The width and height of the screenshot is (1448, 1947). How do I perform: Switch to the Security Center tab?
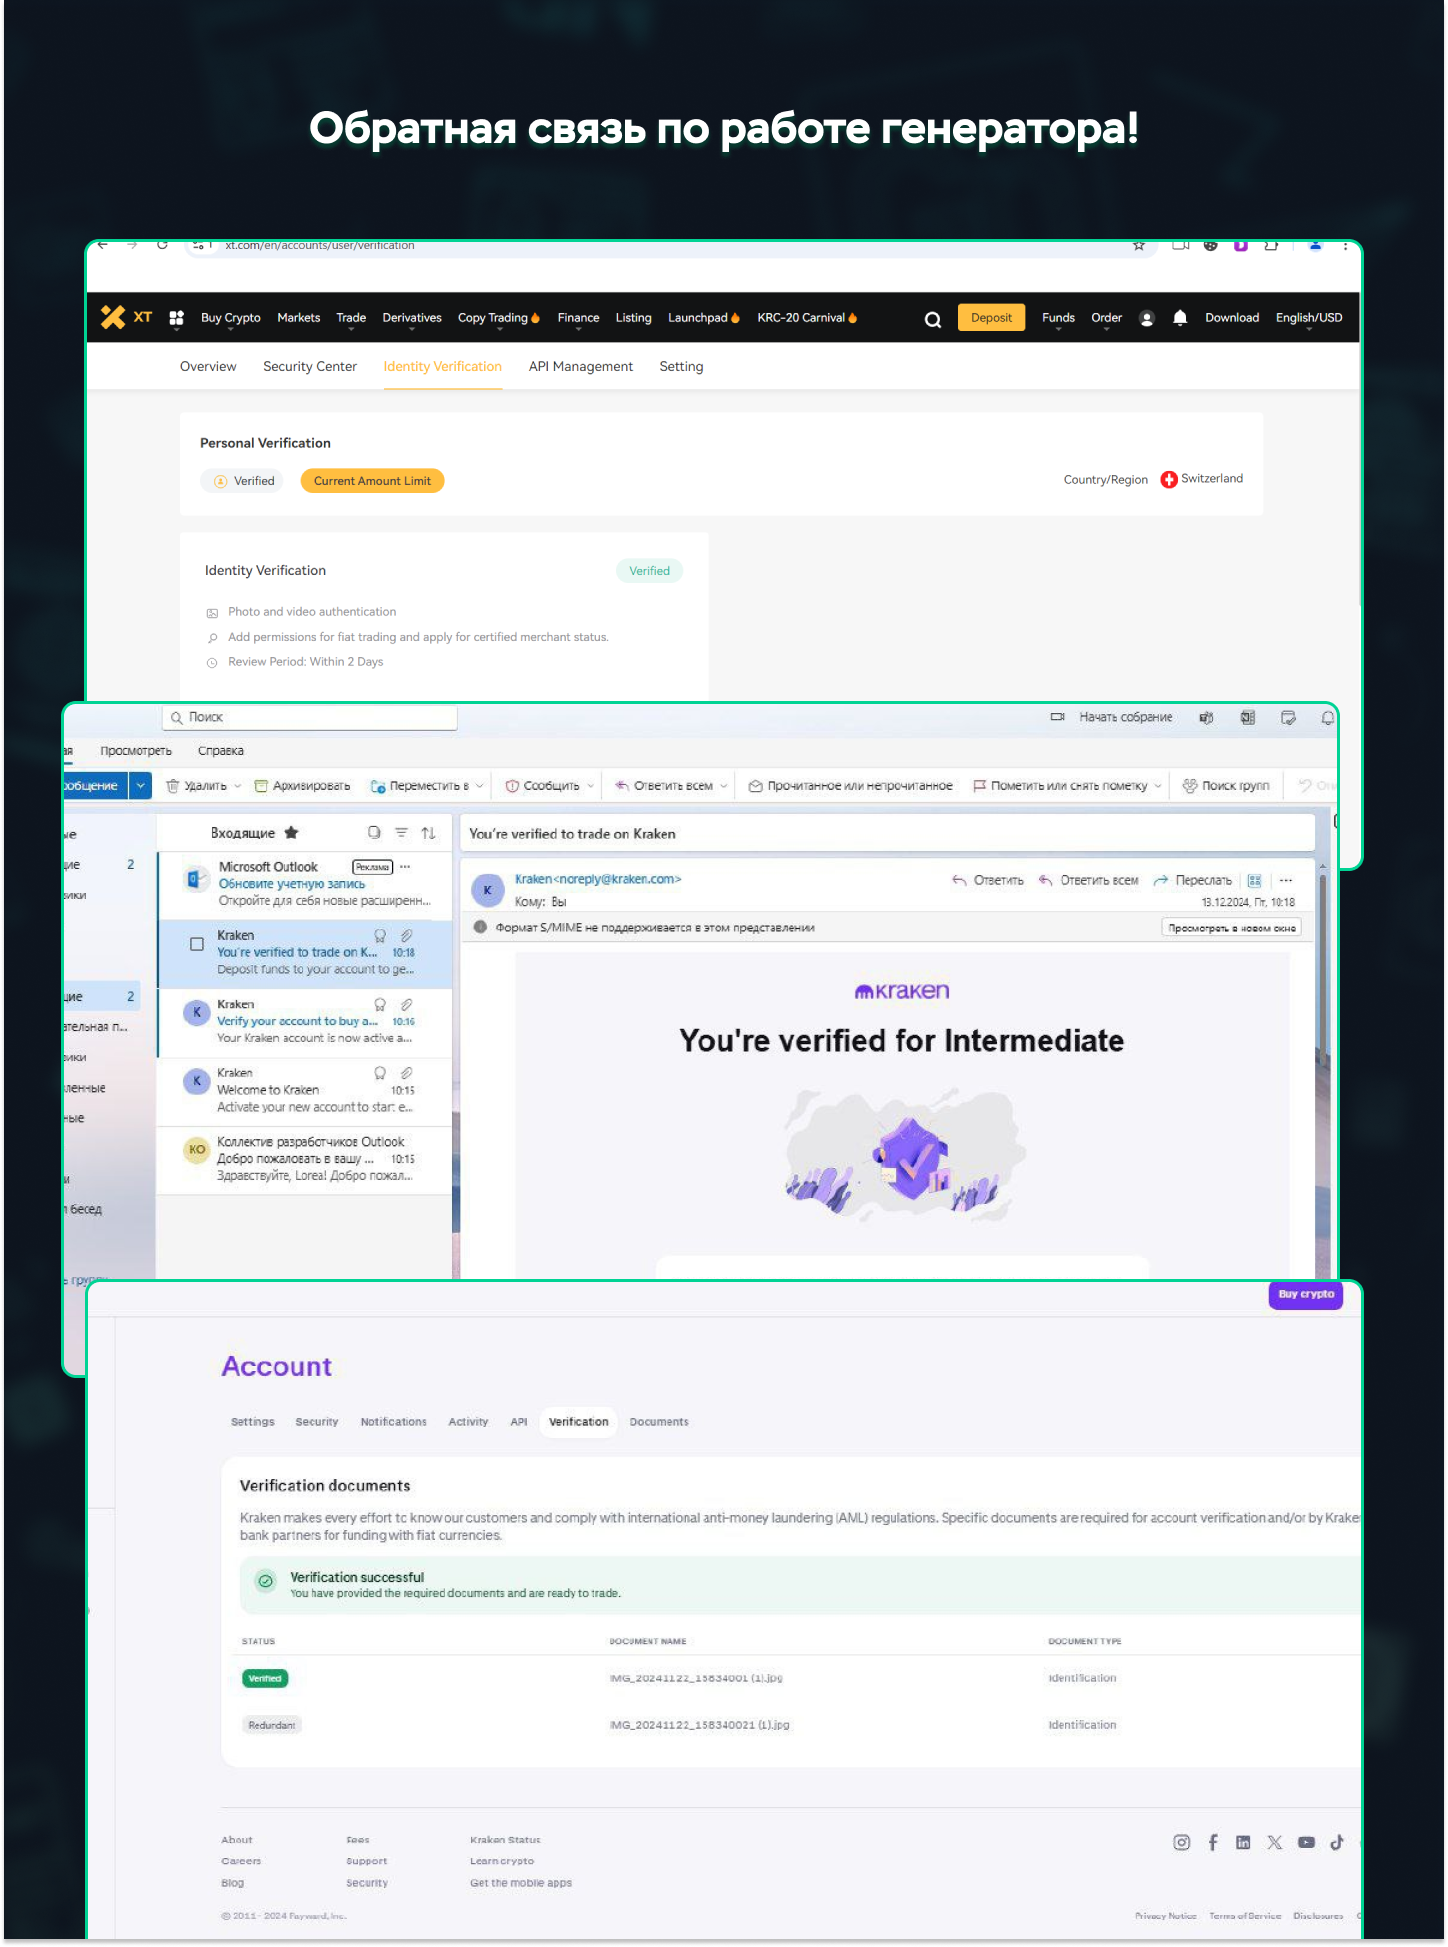point(309,367)
